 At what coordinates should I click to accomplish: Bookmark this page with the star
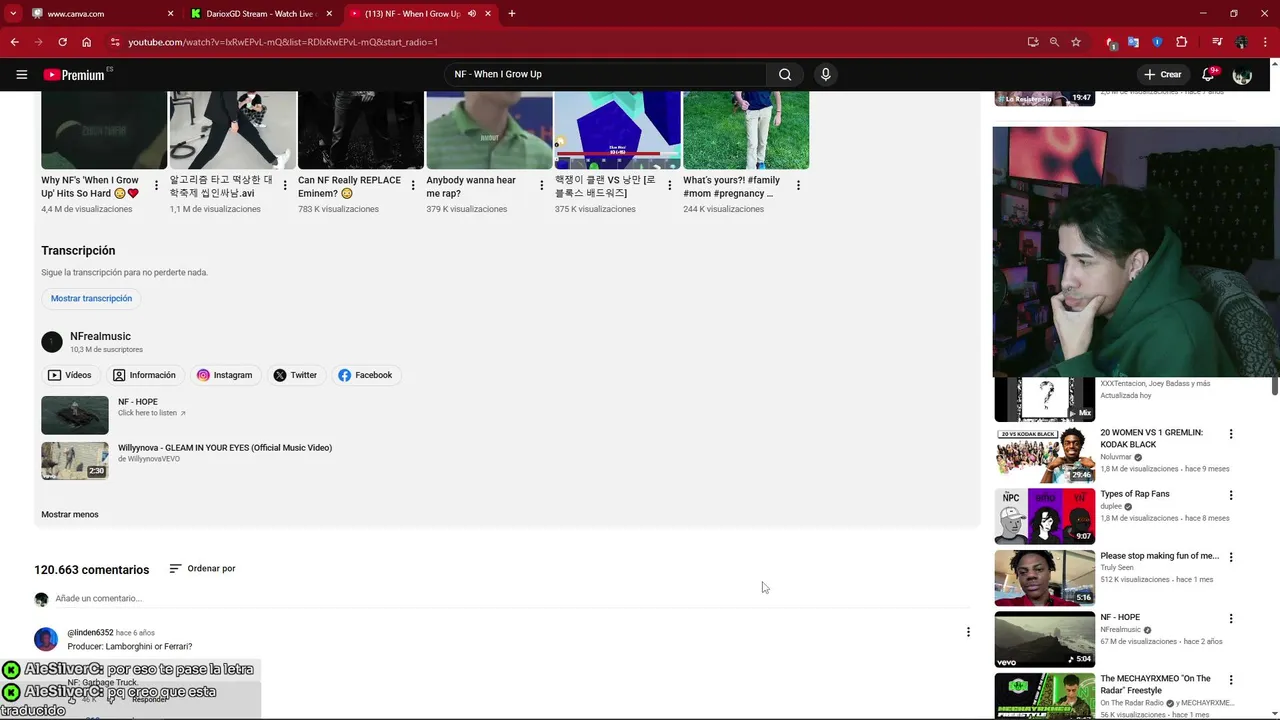coord(1076,42)
